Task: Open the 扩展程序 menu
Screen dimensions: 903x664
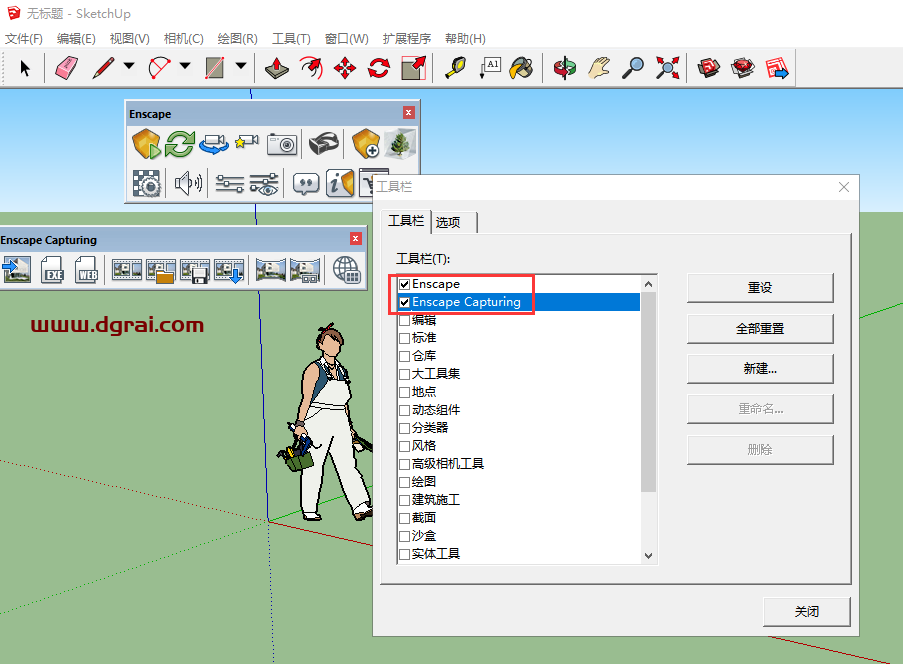Action: pyautogui.click(x=407, y=39)
